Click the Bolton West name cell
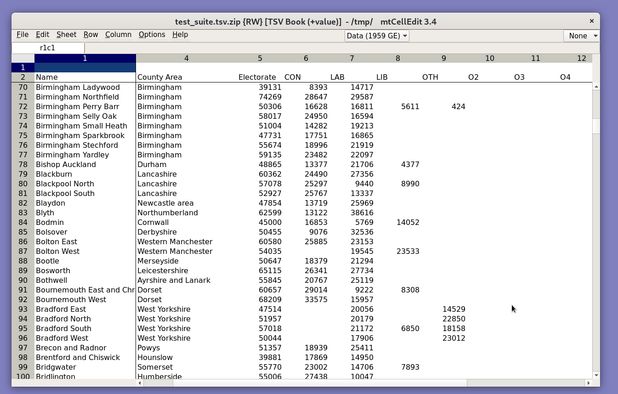This screenshot has height=394, width=618. [85, 251]
